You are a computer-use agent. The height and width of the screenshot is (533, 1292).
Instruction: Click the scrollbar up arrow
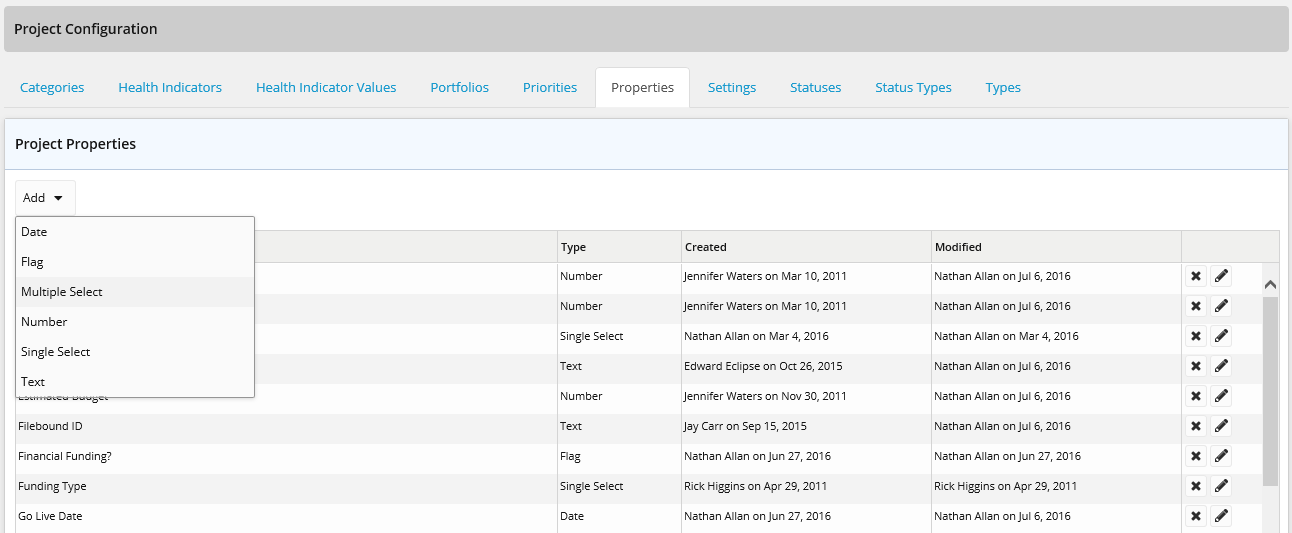tap(1270, 284)
